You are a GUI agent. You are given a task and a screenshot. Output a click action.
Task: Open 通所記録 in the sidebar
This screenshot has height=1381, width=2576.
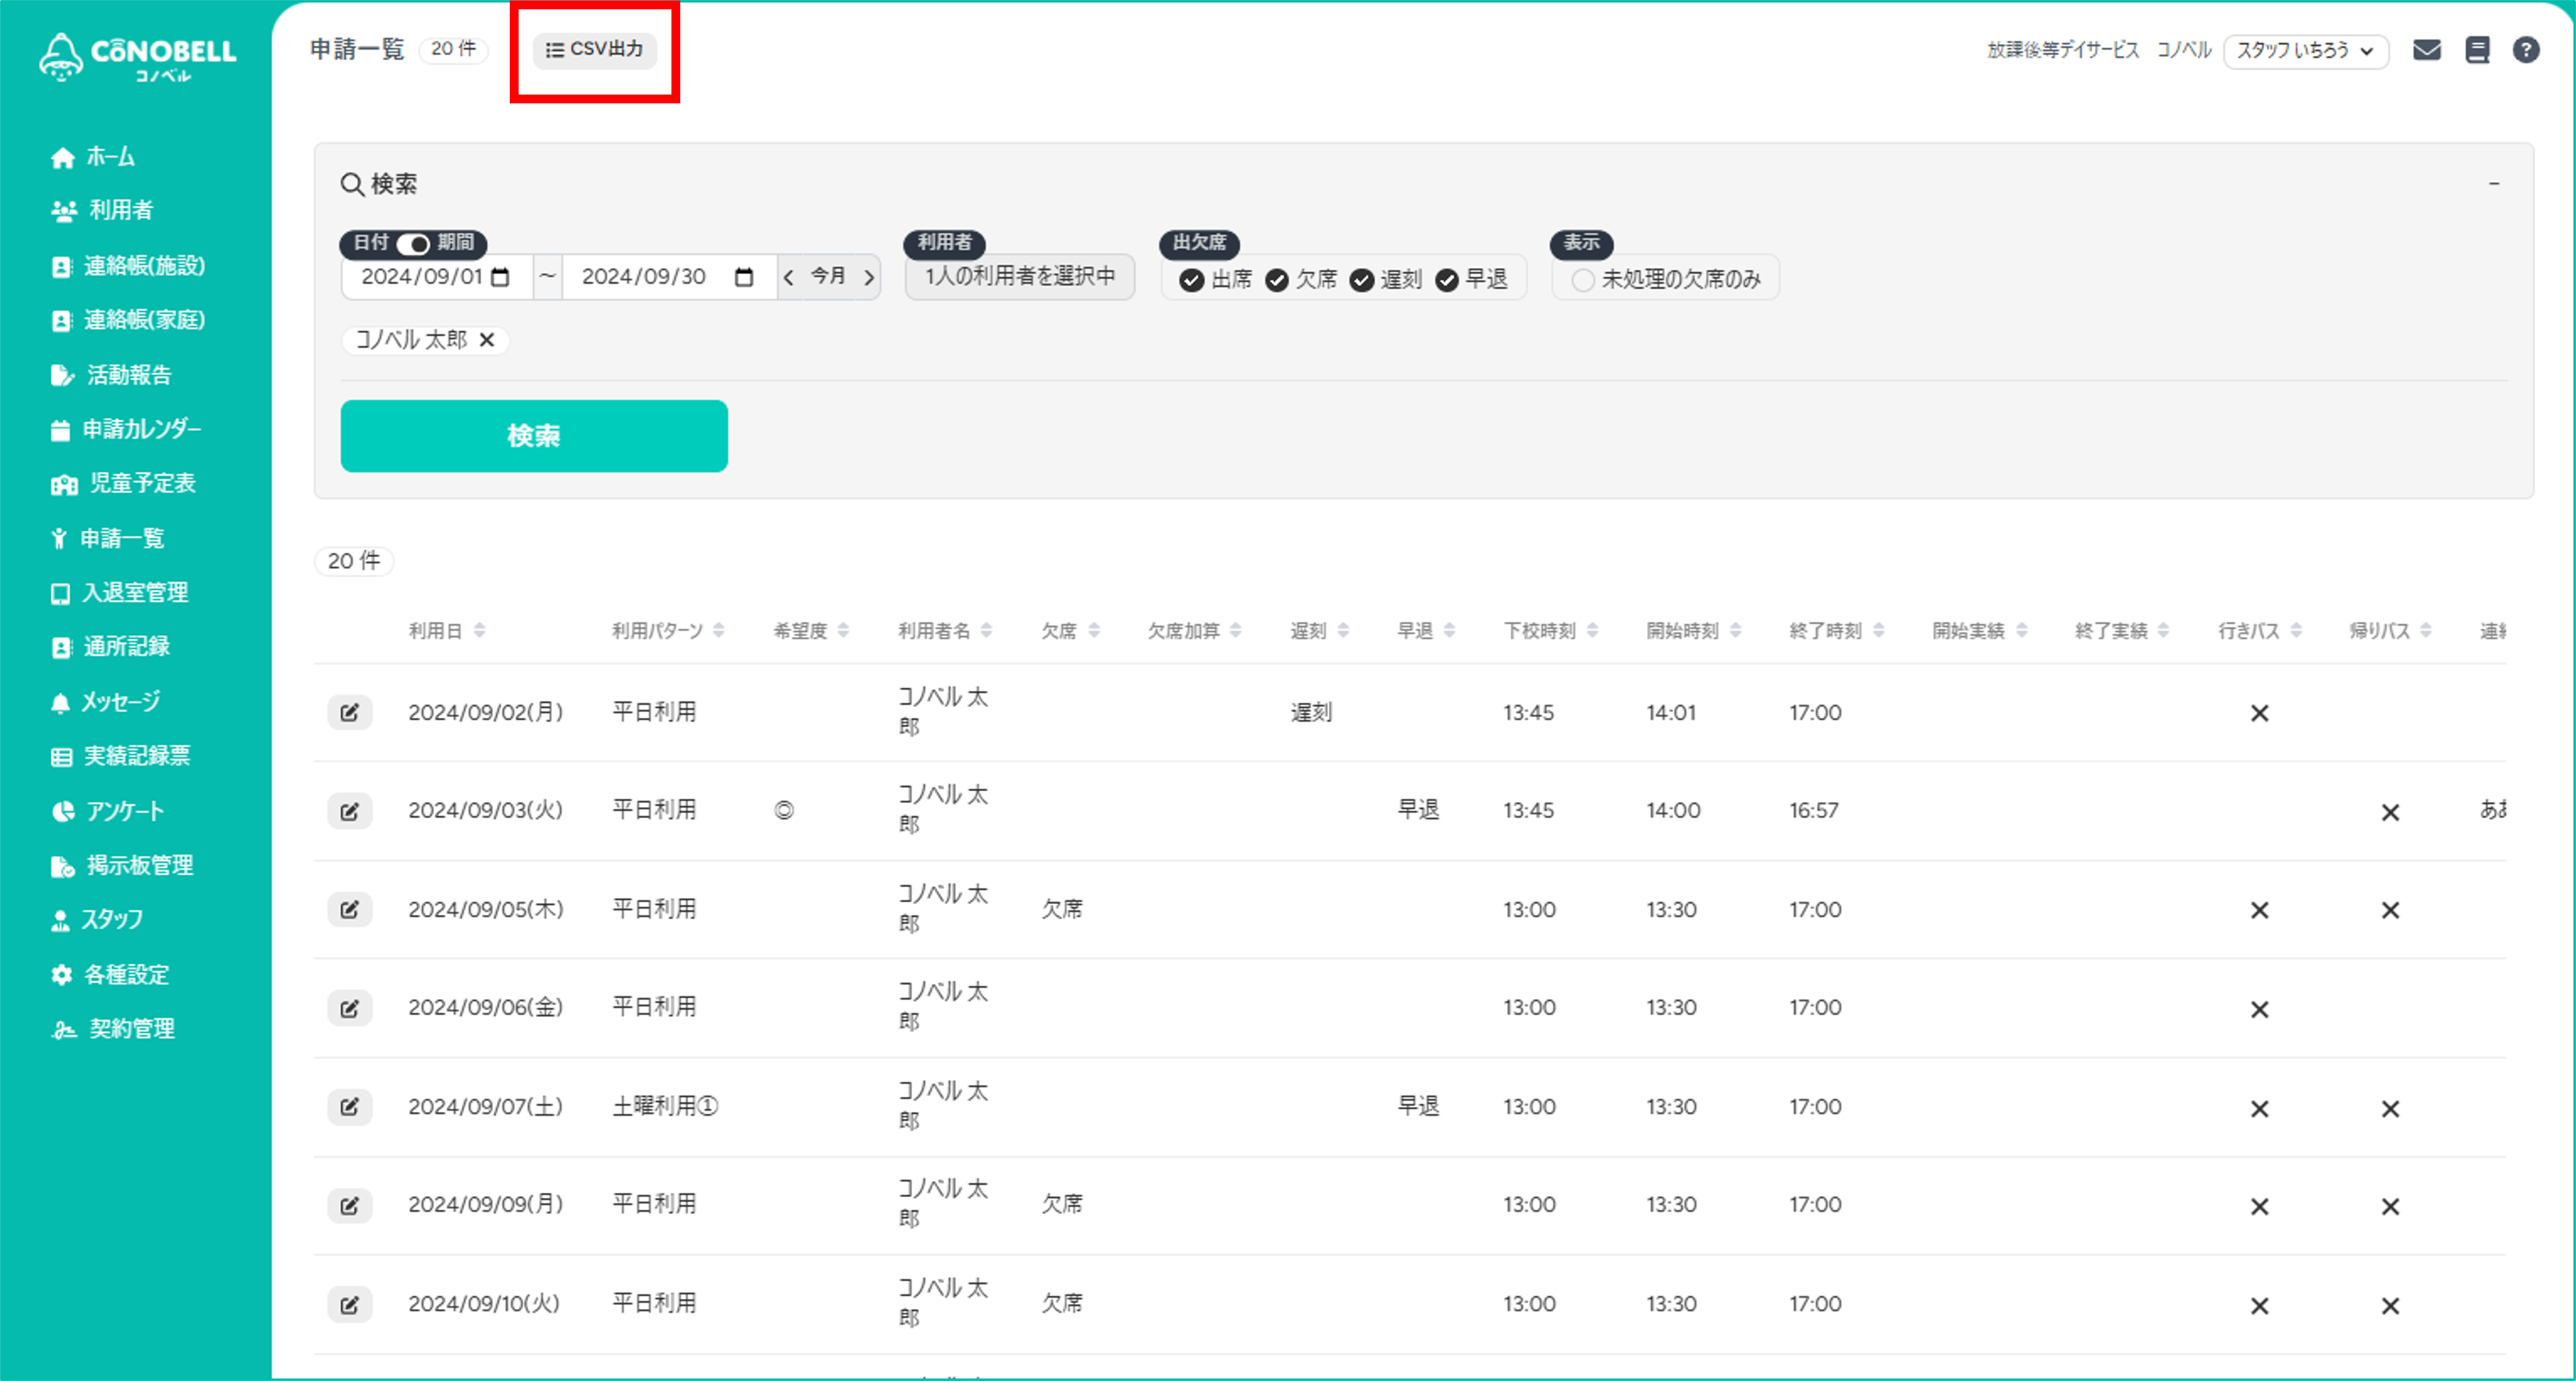(110, 647)
